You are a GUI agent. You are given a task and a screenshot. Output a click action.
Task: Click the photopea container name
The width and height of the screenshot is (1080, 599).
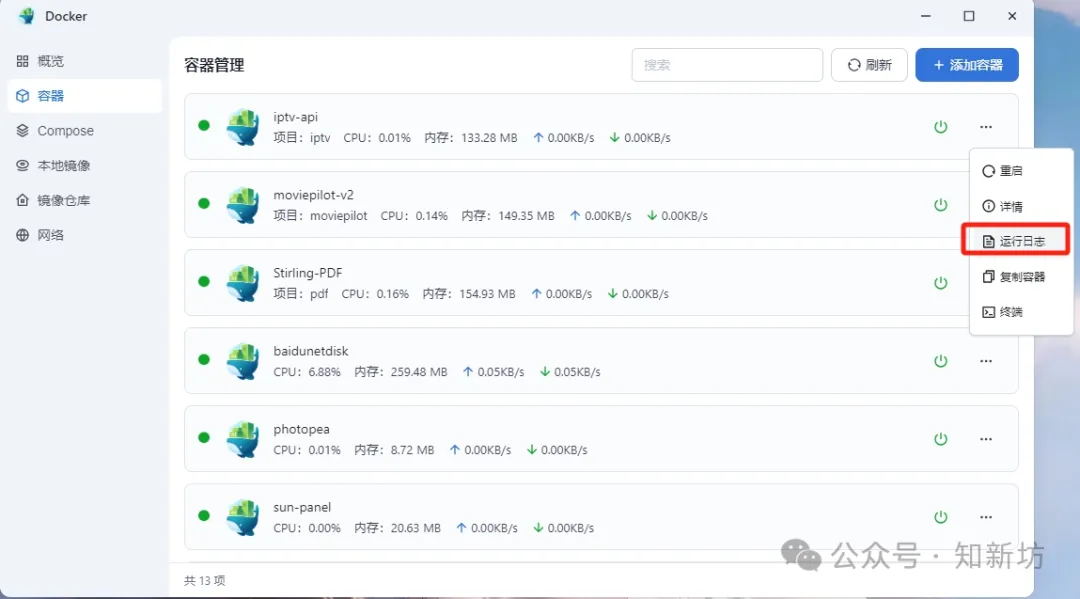tap(302, 429)
